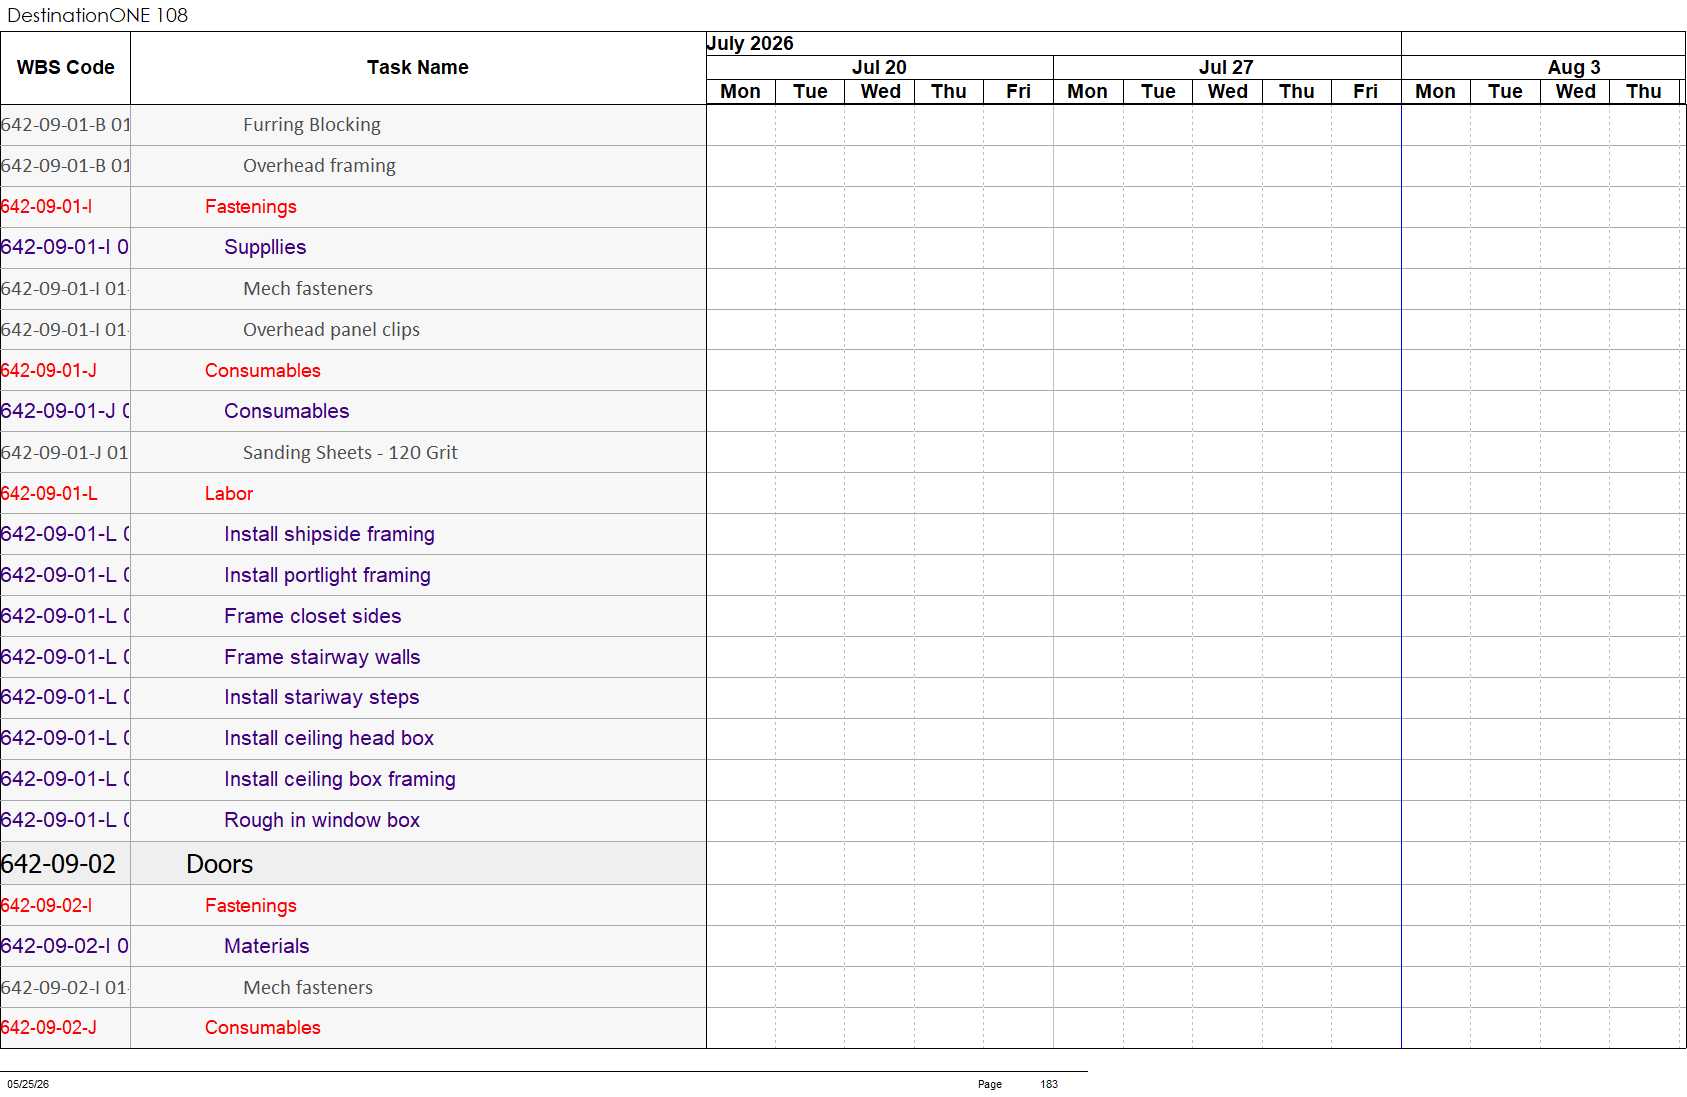Select Fri under Jul 27 week
The image size is (1687, 1097).
(x=1366, y=92)
